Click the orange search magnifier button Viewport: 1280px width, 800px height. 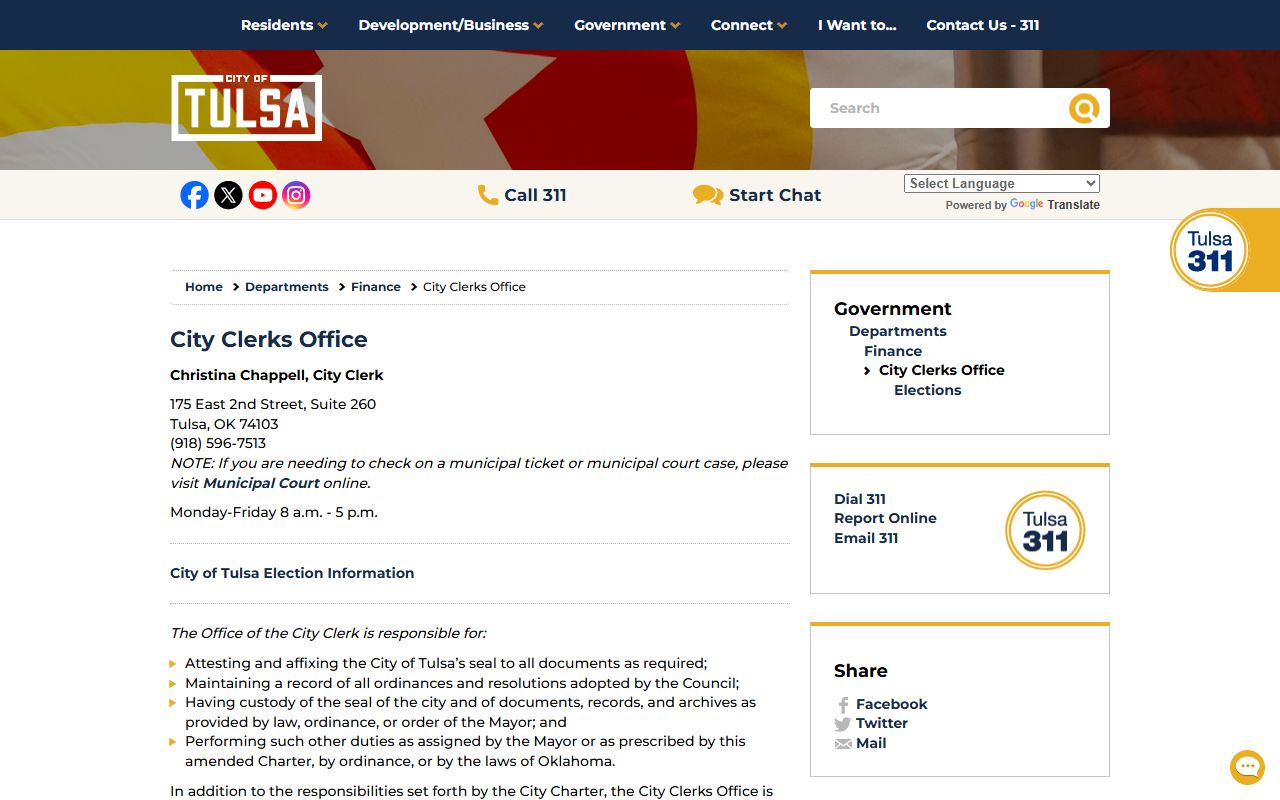click(x=1083, y=108)
